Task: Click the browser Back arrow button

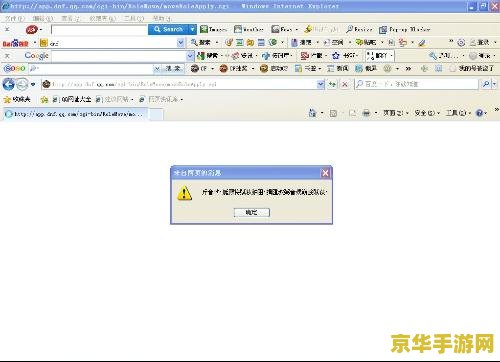Action: pos(8,84)
